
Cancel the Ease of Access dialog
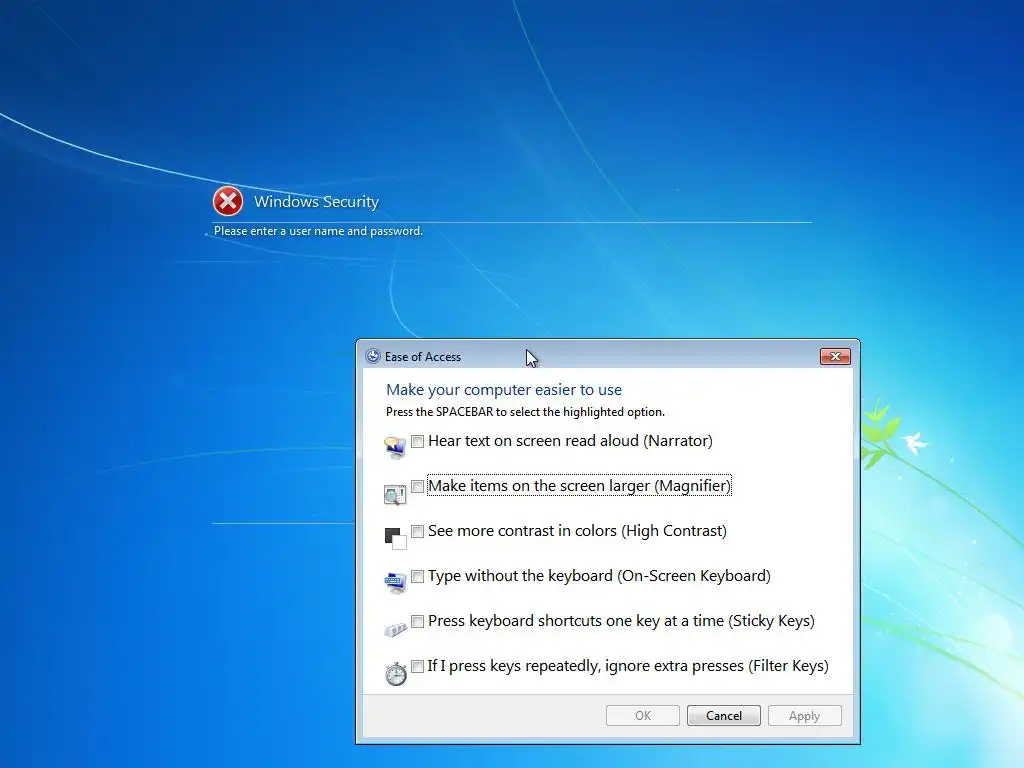coord(724,716)
